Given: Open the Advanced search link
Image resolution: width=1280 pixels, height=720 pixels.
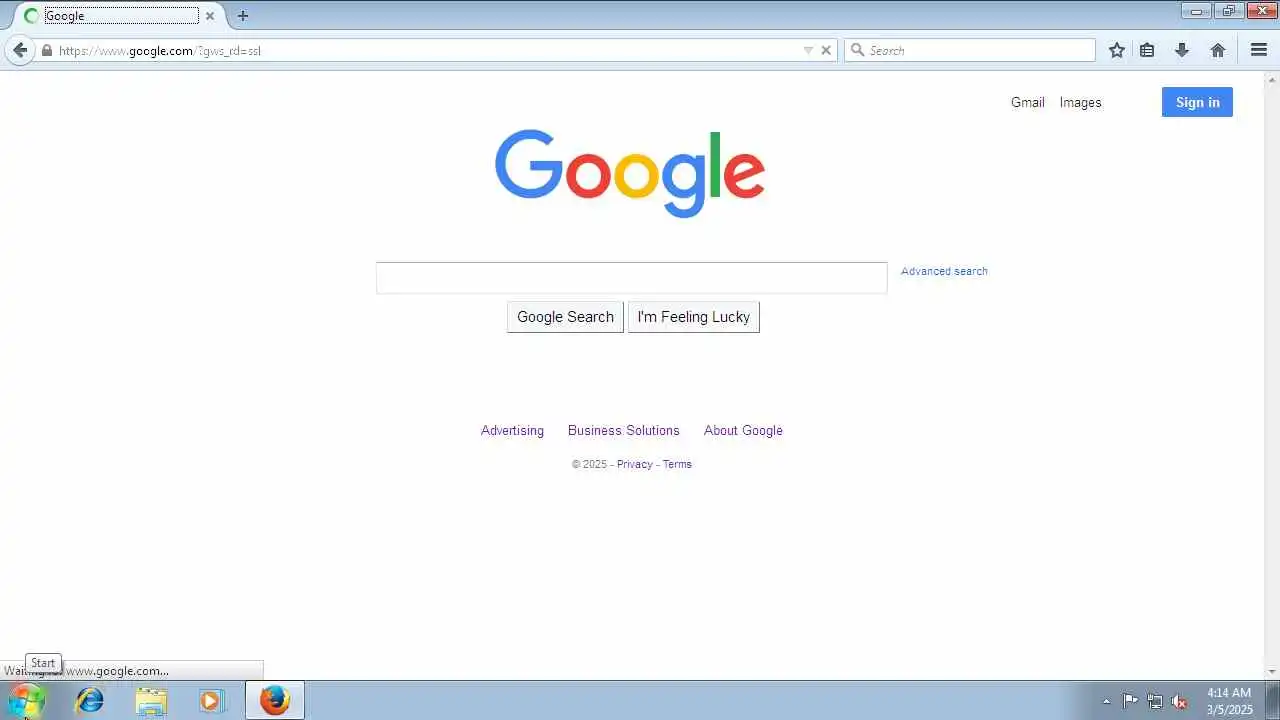Looking at the screenshot, I should tap(944, 271).
